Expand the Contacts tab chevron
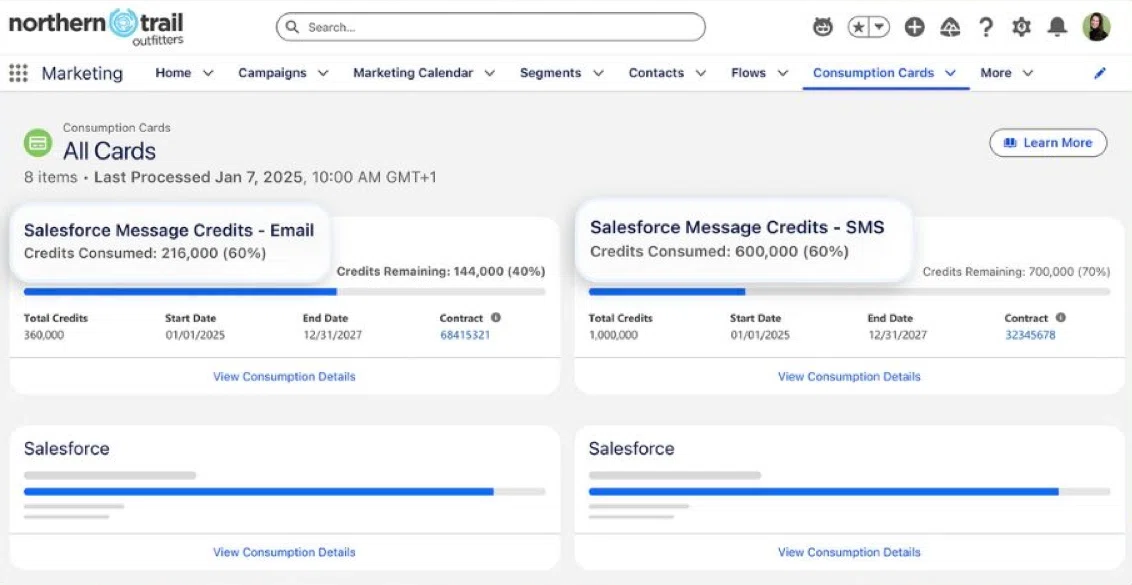Screen dimensions: 1132x585 [701, 73]
